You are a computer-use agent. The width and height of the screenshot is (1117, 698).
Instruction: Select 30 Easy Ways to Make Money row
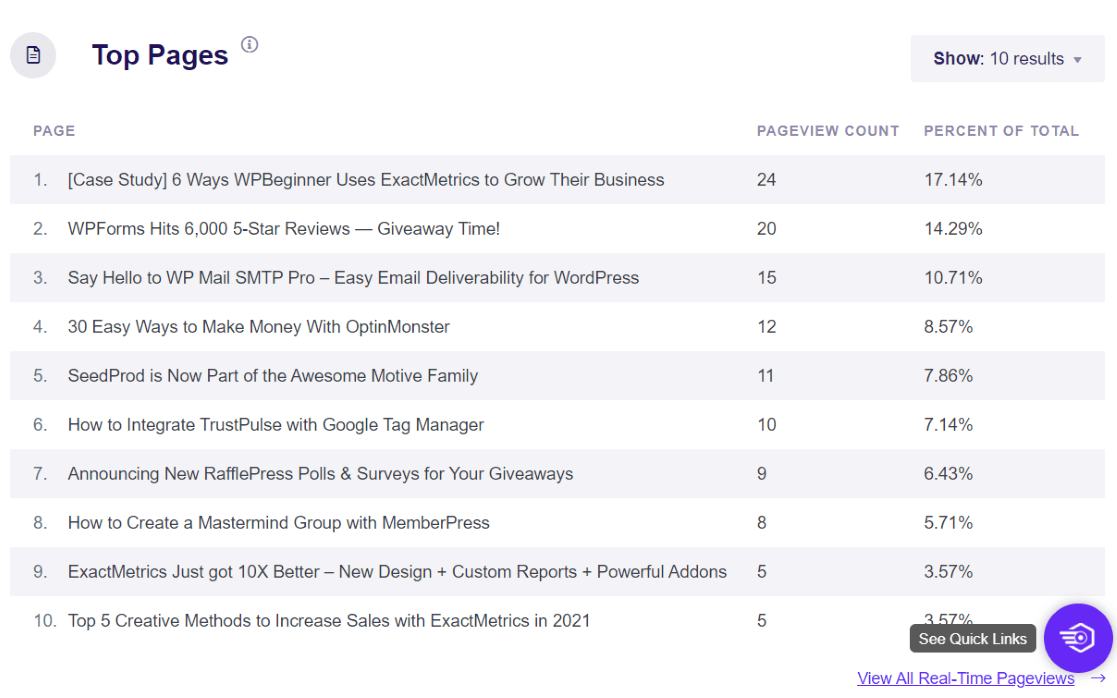[x=557, y=327]
